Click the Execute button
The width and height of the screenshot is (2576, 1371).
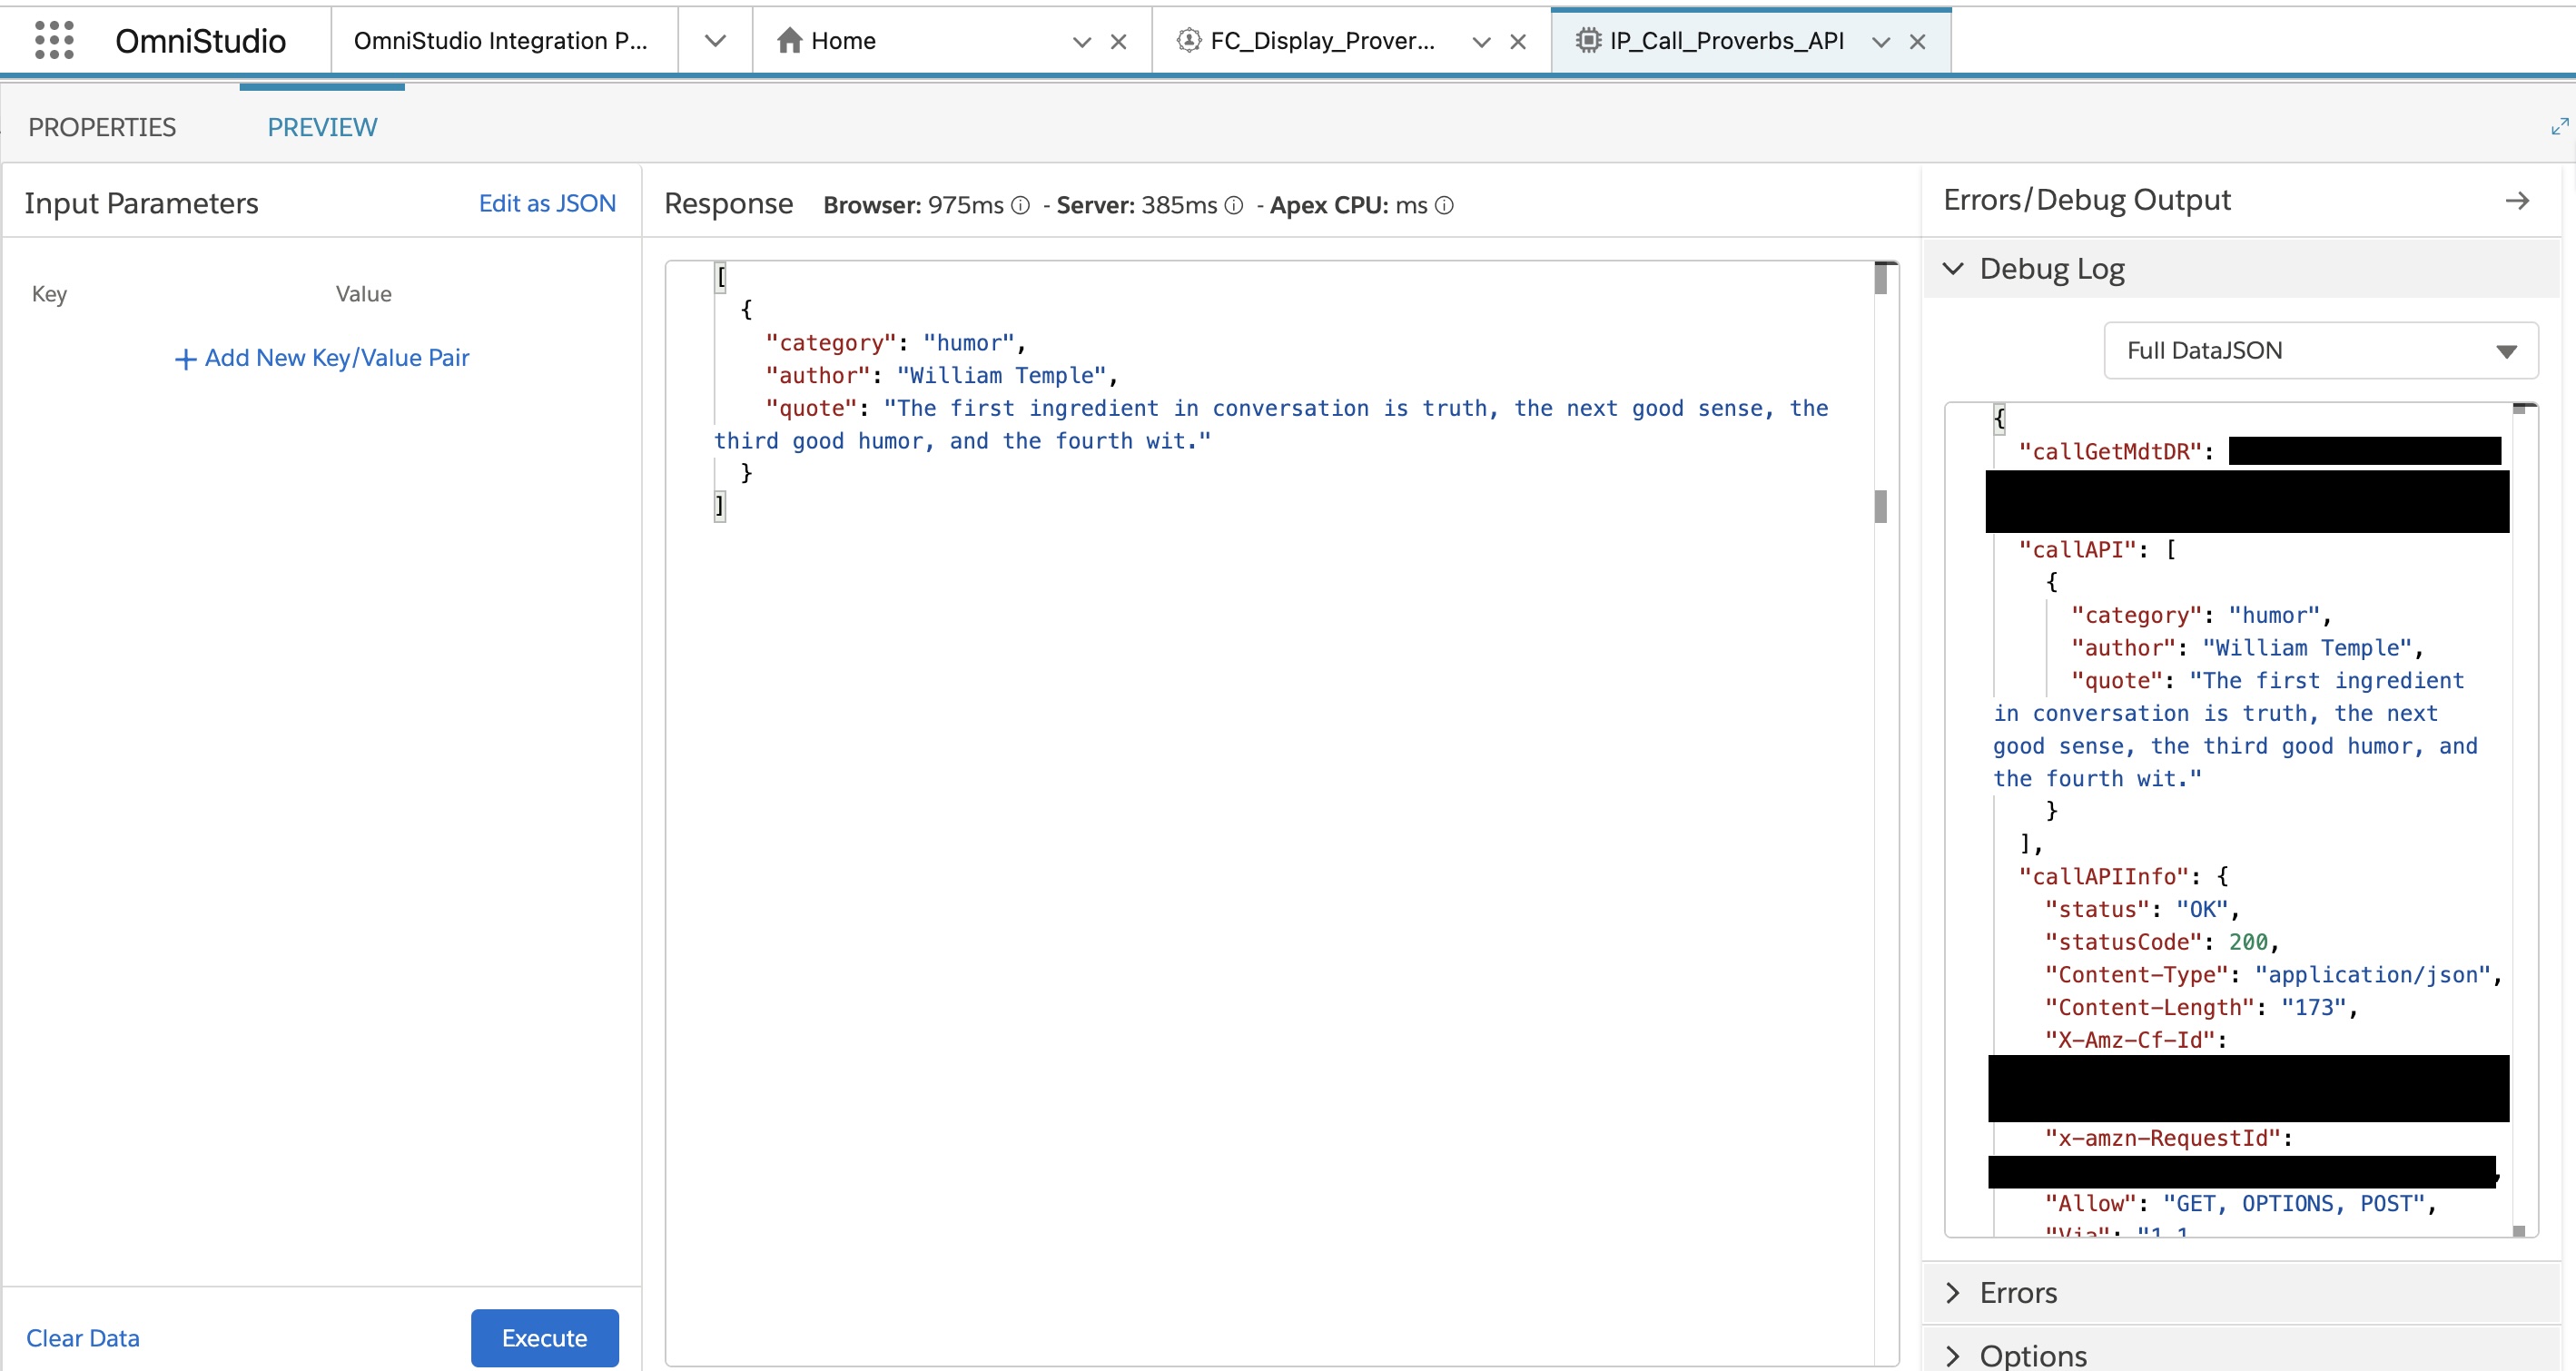coord(544,1338)
